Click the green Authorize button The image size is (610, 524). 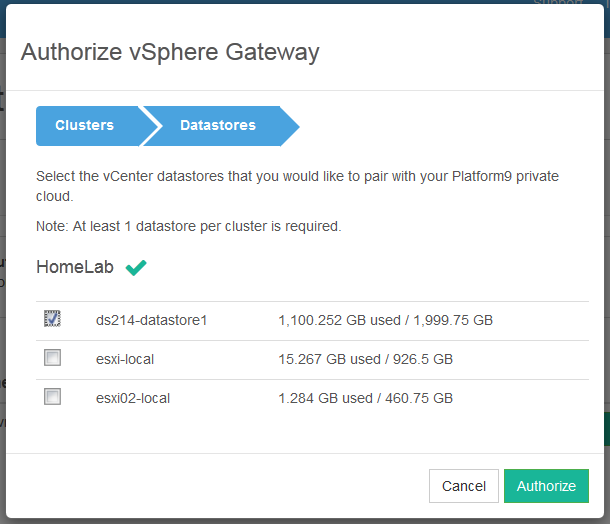(x=546, y=486)
